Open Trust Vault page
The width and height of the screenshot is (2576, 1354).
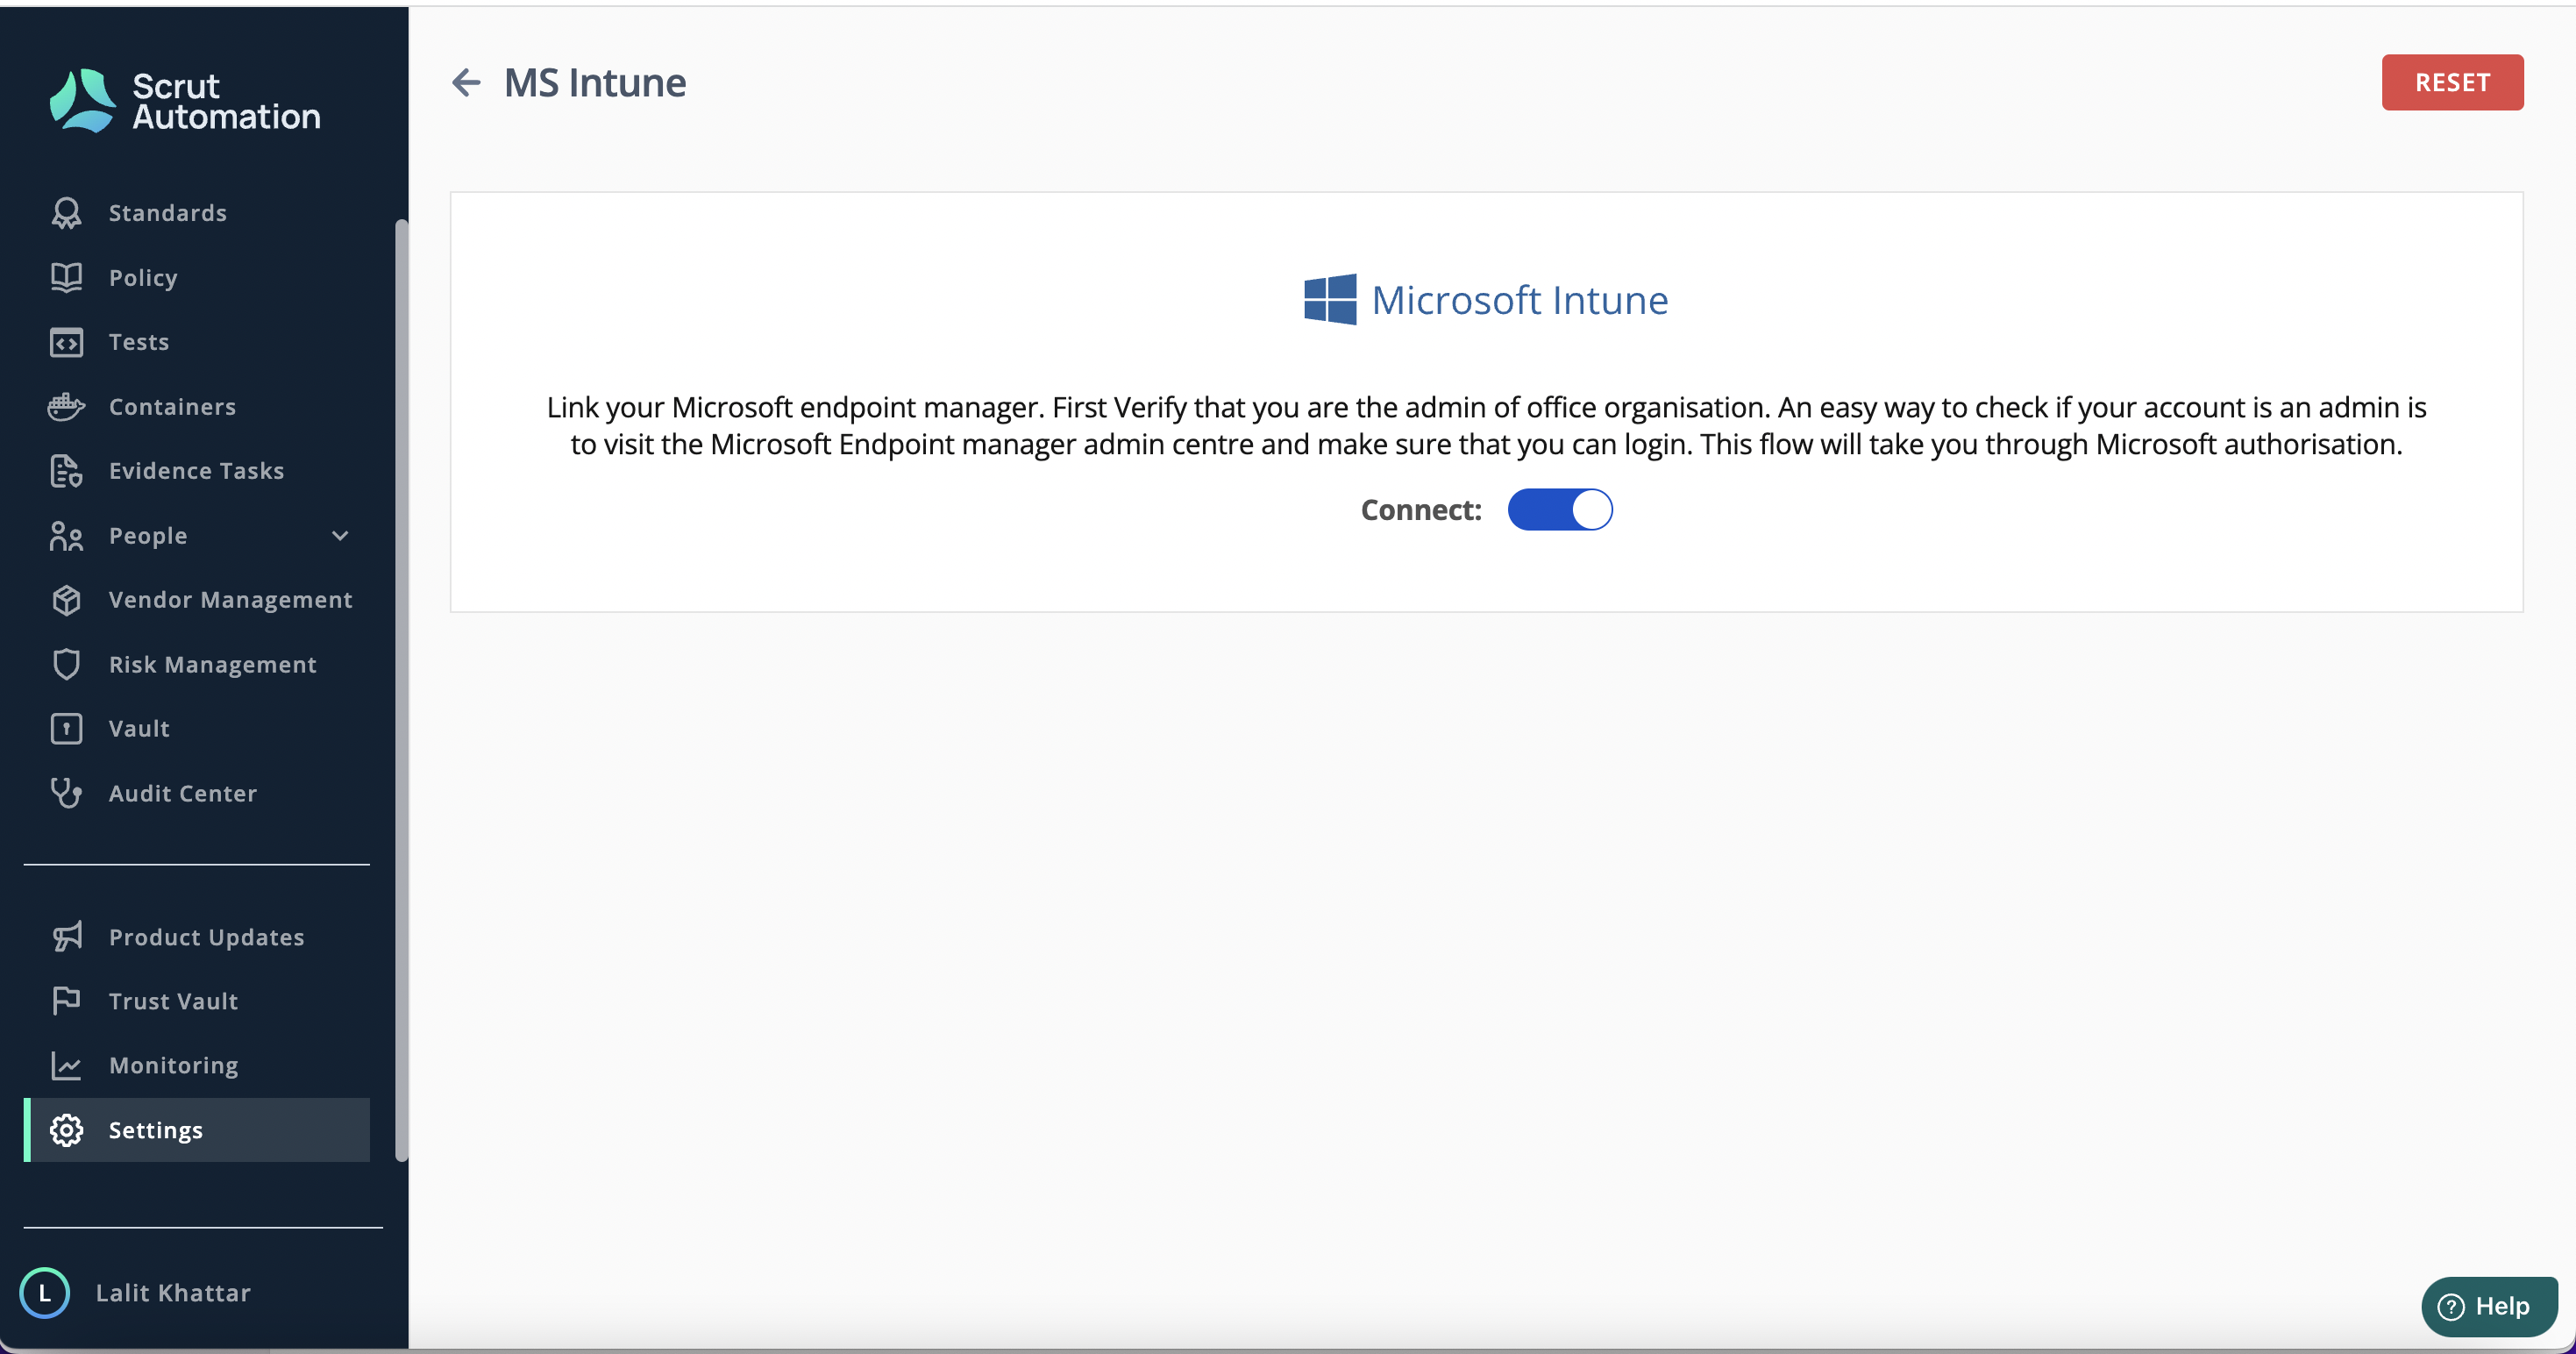click(173, 1001)
